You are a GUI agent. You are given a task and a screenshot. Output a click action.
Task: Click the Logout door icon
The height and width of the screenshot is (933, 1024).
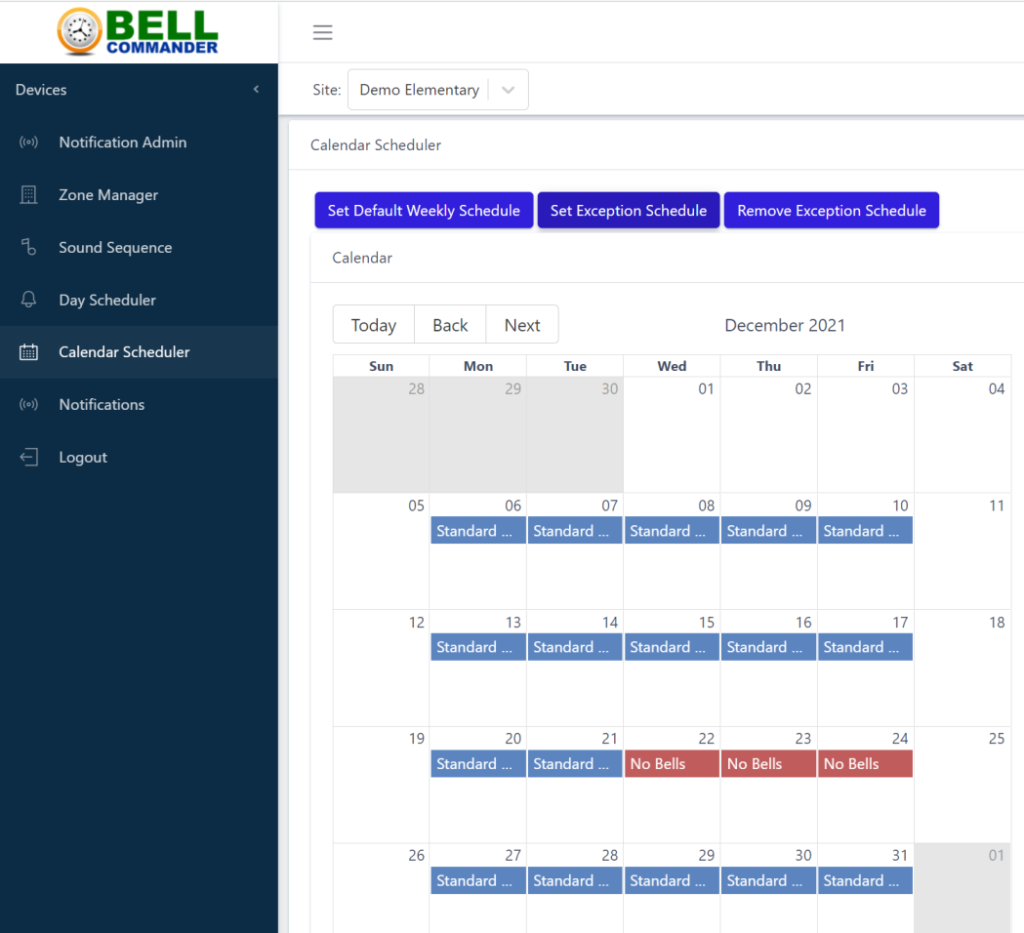[x=29, y=457]
